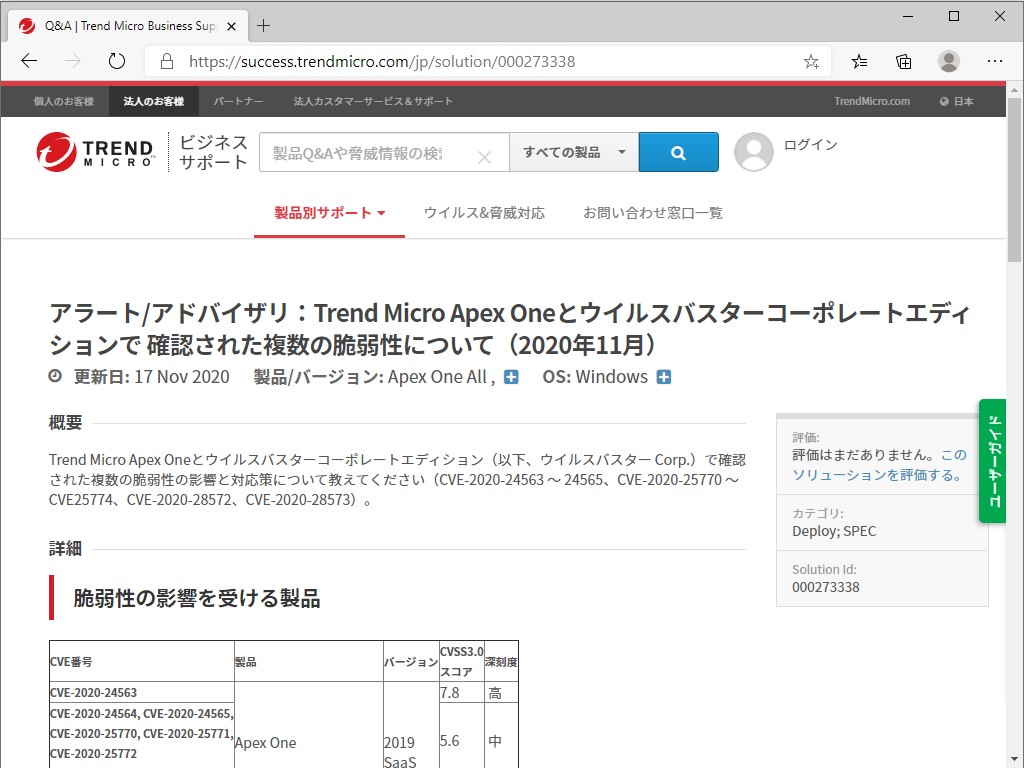Expand the Apex One All version list
Image resolution: width=1024 pixels, height=768 pixels.
click(511, 377)
